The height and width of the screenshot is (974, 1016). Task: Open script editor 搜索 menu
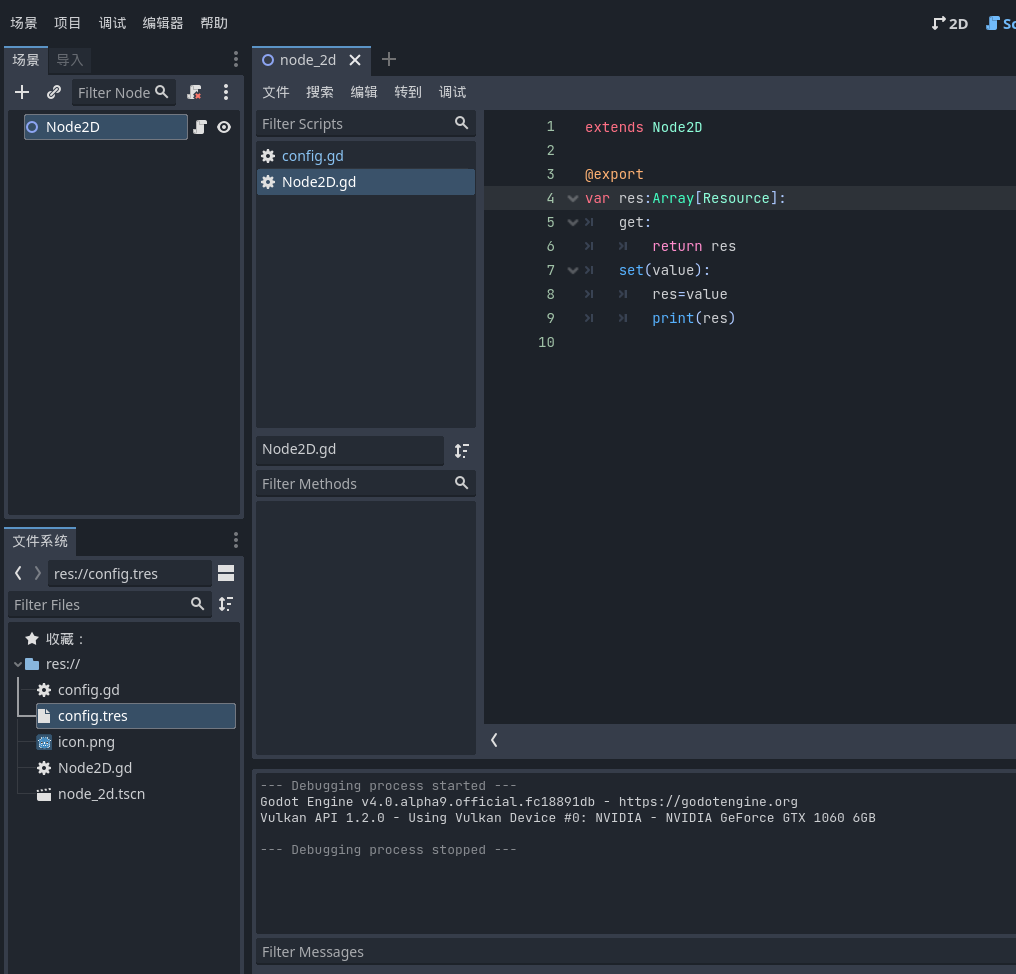320,92
